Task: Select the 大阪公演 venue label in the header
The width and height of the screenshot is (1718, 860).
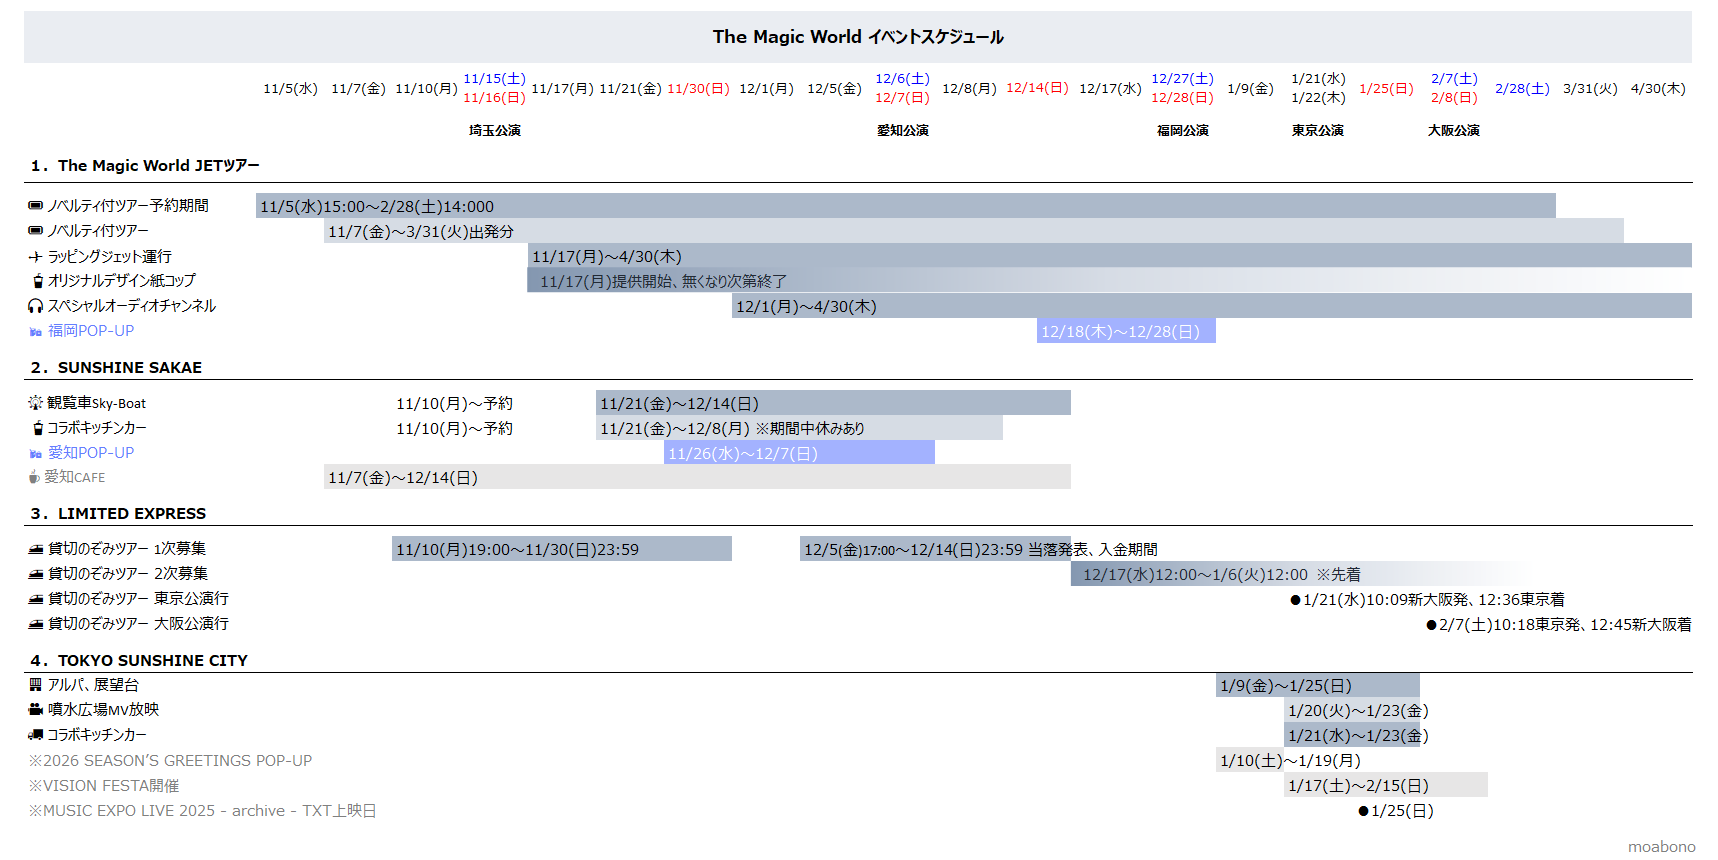Action: click(1453, 131)
